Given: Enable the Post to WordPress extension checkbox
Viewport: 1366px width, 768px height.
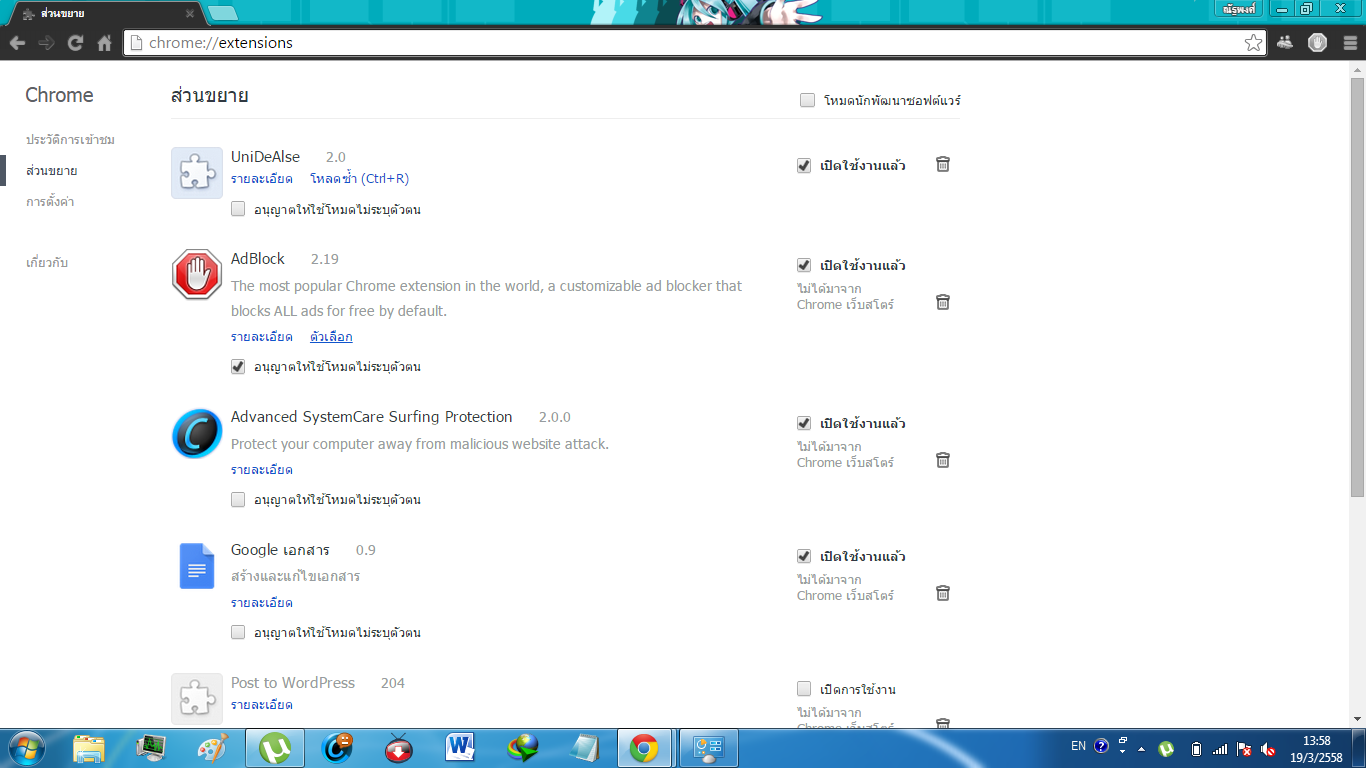Looking at the screenshot, I should pyautogui.click(x=804, y=689).
